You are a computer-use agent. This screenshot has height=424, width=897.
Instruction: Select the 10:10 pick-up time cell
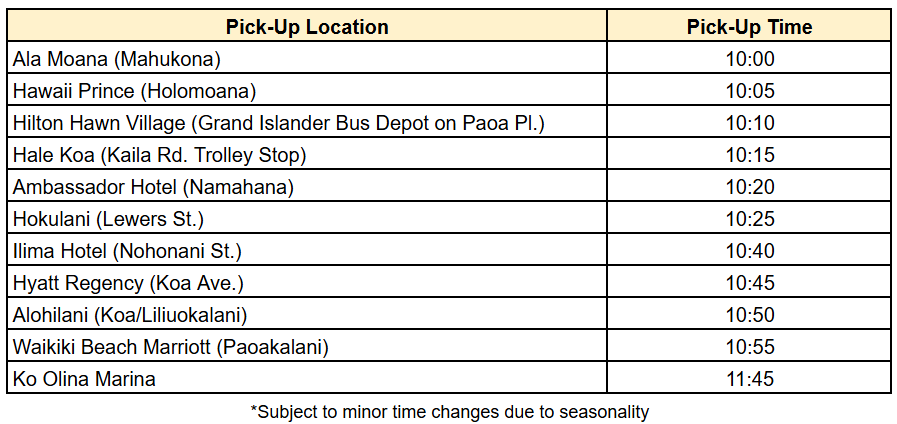[x=749, y=123]
